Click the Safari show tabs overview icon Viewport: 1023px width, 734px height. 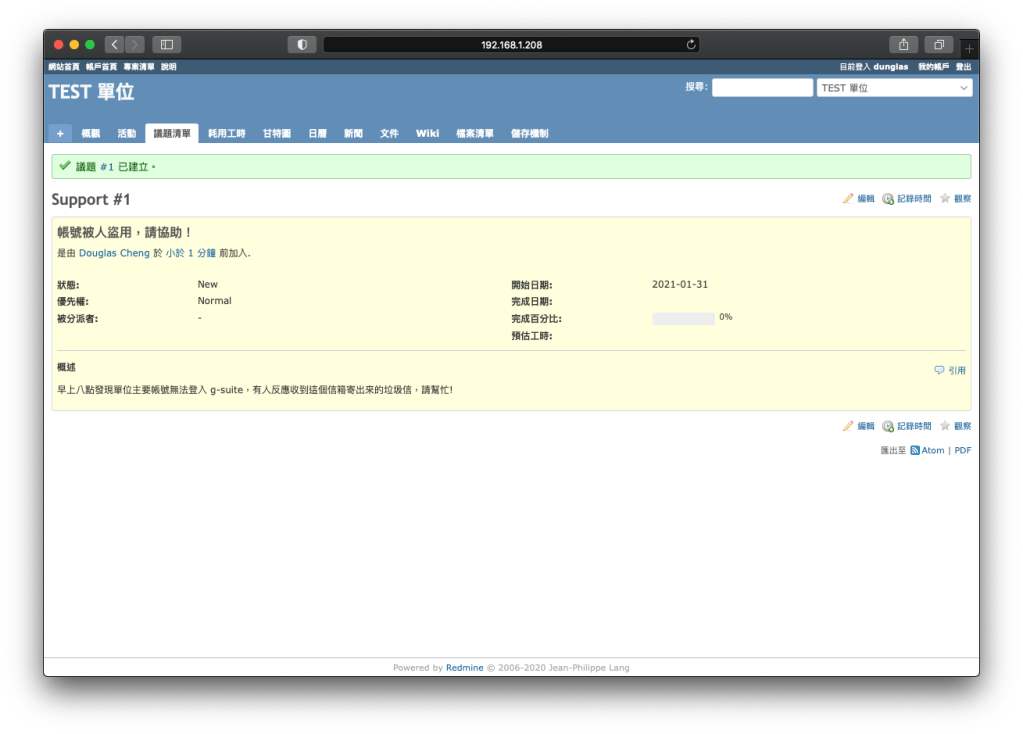(x=939, y=44)
